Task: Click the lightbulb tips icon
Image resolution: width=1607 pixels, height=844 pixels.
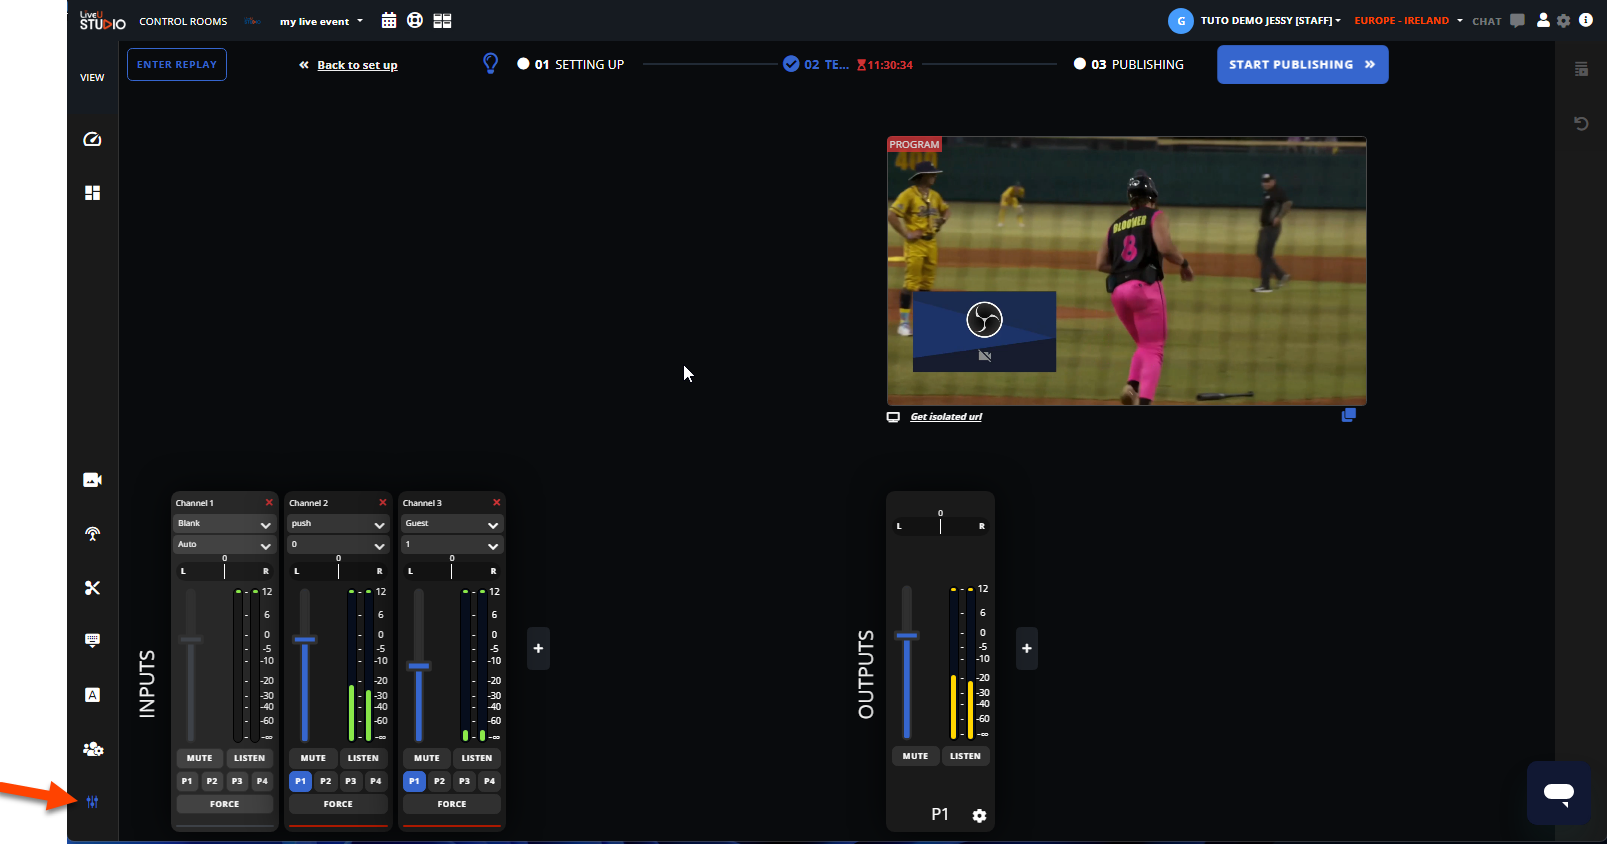Action: [490, 64]
